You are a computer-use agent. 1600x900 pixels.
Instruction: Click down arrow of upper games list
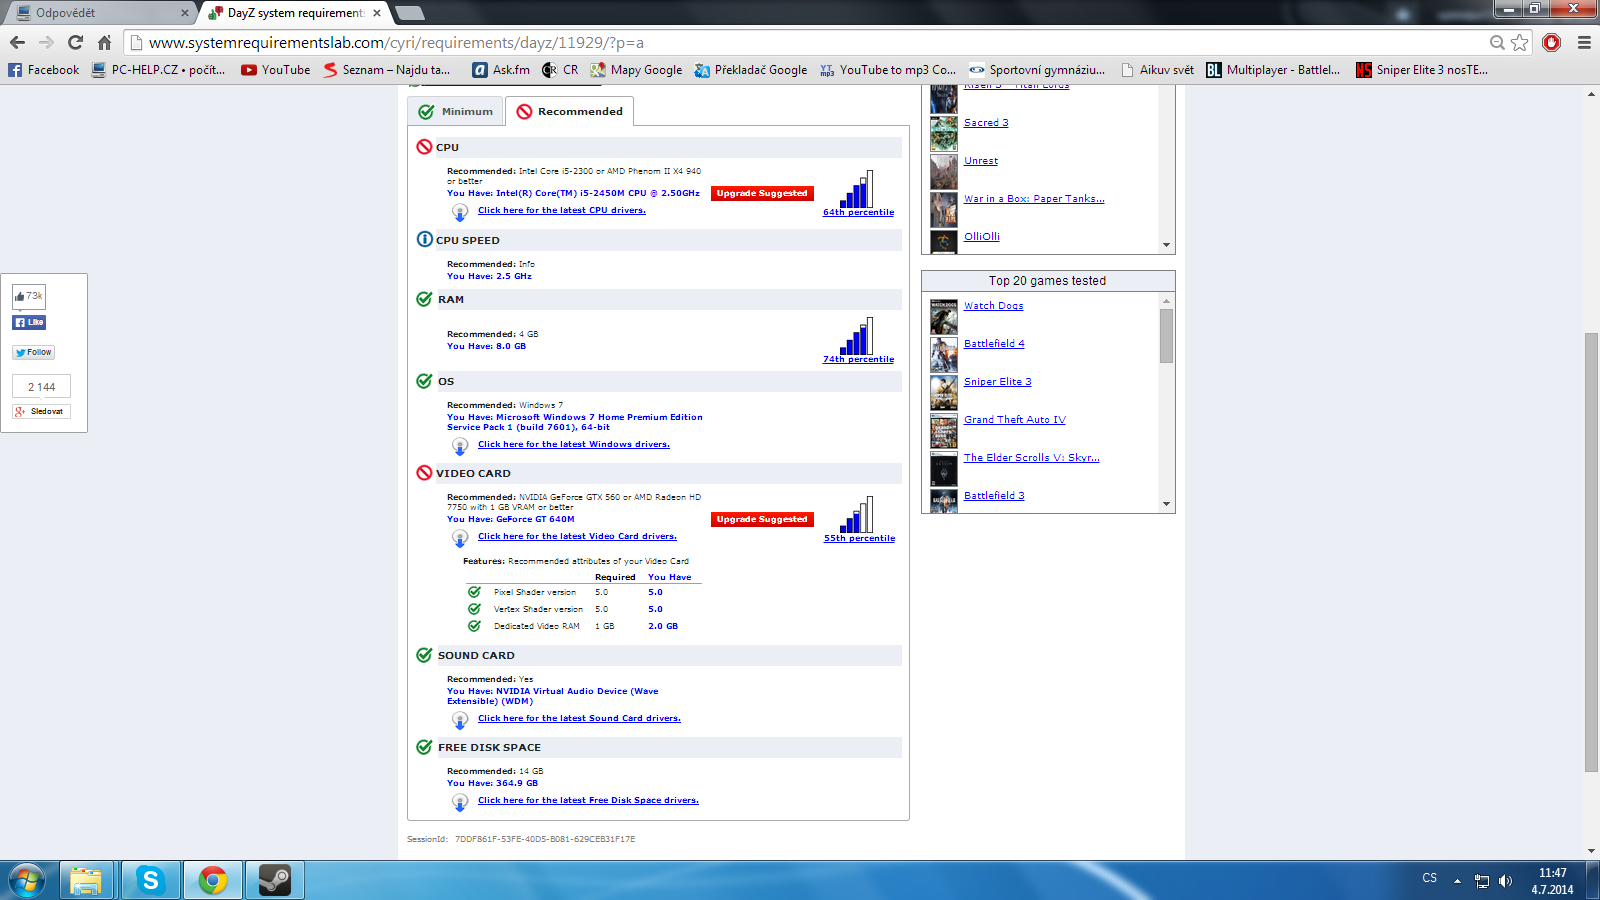point(1166,245)
